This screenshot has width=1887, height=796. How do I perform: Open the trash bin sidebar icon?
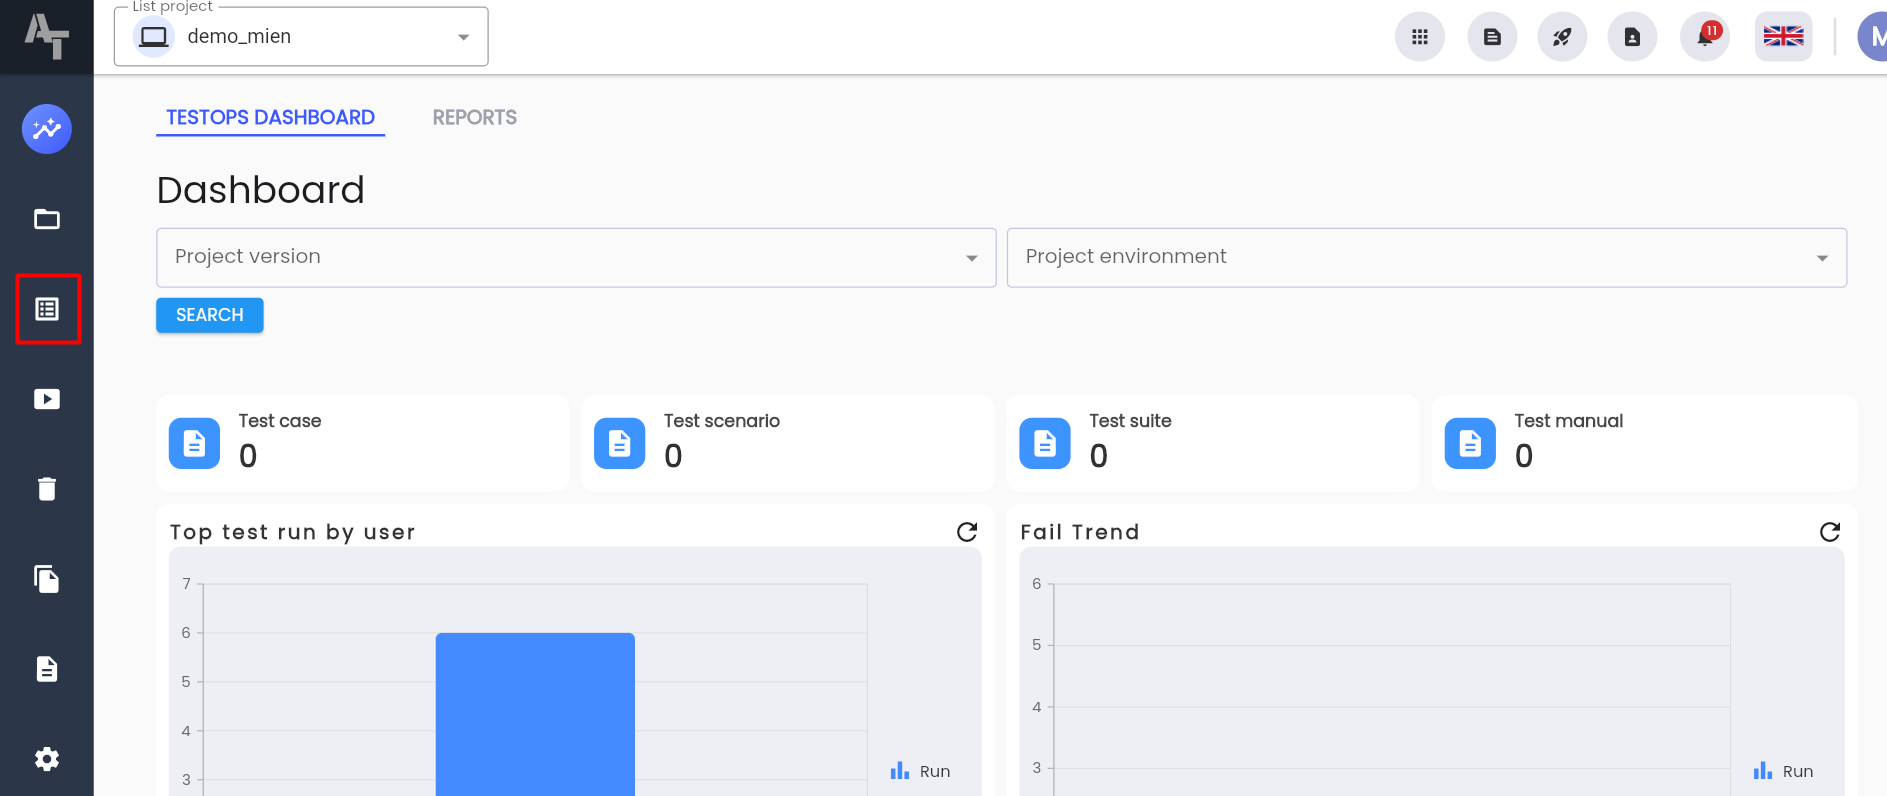coord(47,489)
